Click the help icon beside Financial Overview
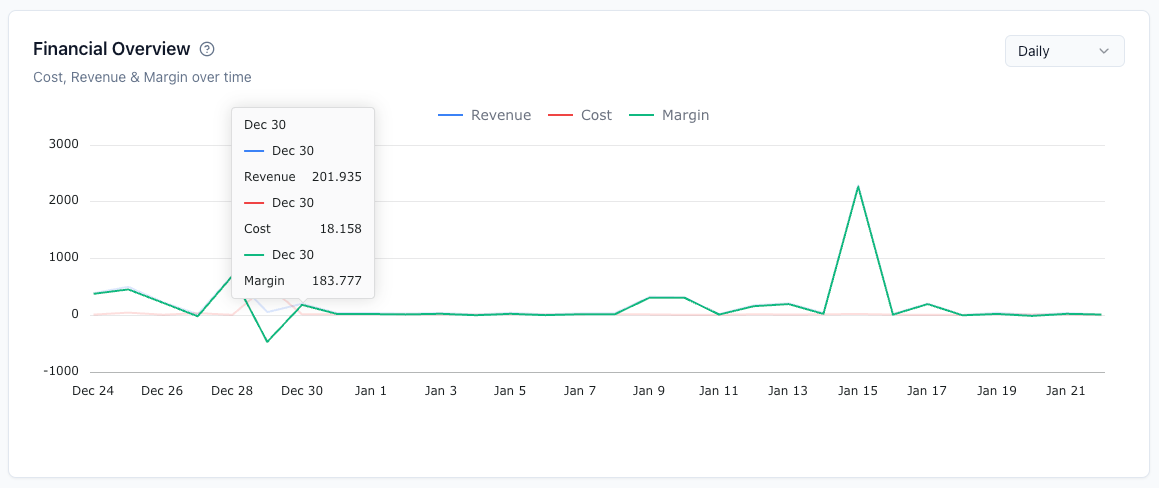The height and width of the screenshot is (488, 1159). (x=208, y=50)
